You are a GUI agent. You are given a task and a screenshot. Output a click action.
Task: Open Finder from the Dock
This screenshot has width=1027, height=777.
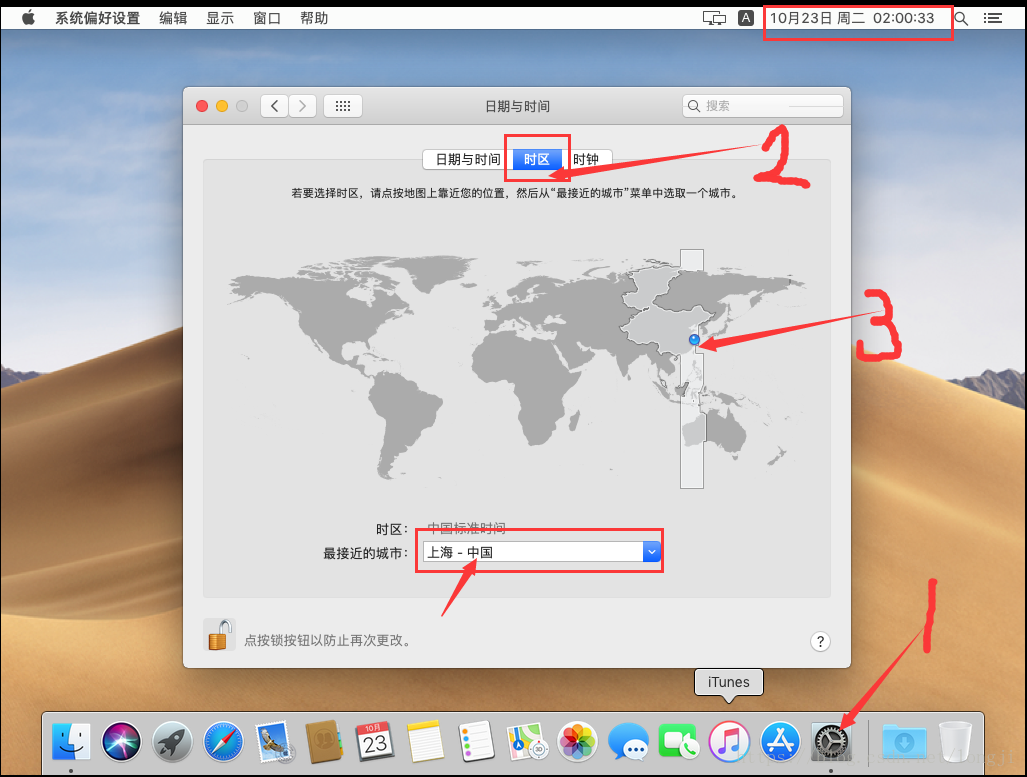click(71, 742)
